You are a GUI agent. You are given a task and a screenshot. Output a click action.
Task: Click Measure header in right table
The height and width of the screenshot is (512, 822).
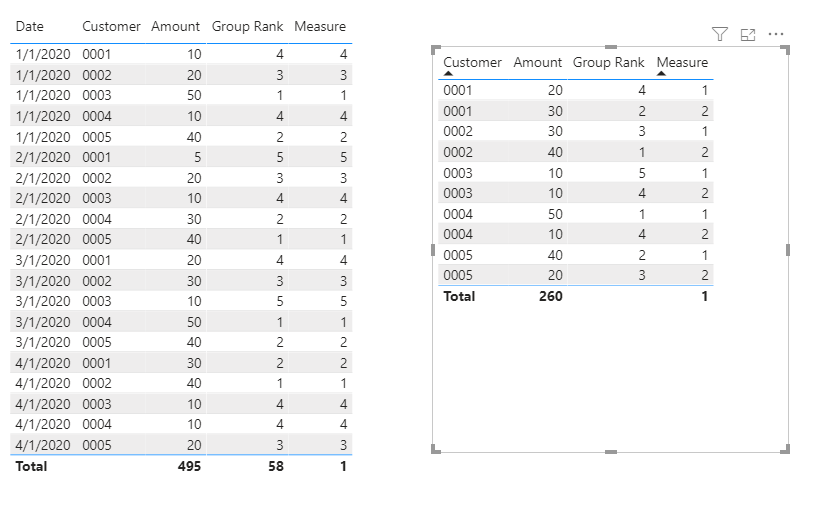tap(682, 62)
